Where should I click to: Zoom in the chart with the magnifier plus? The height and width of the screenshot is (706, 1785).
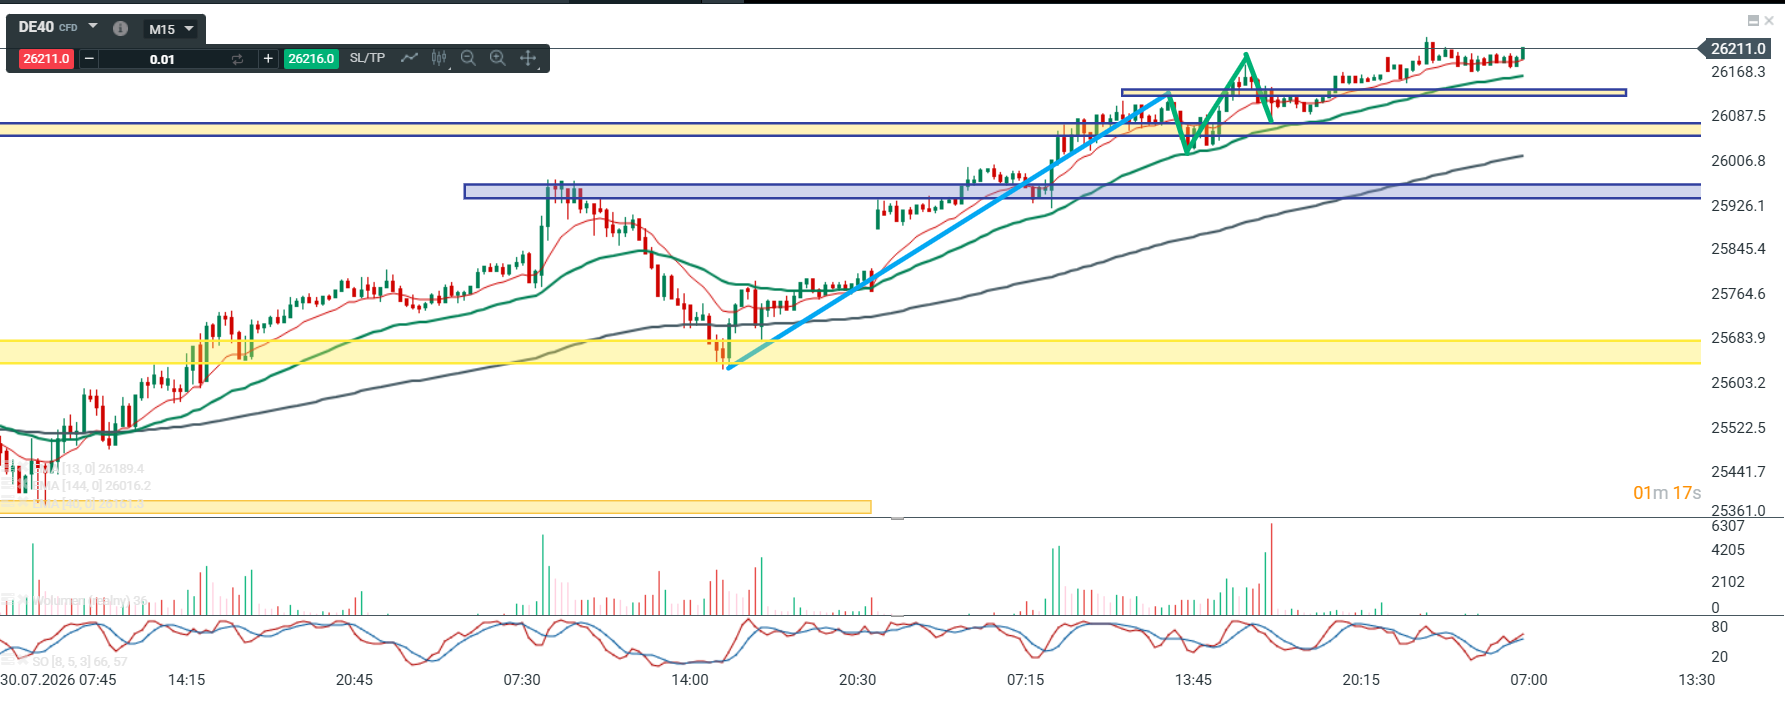498,58
